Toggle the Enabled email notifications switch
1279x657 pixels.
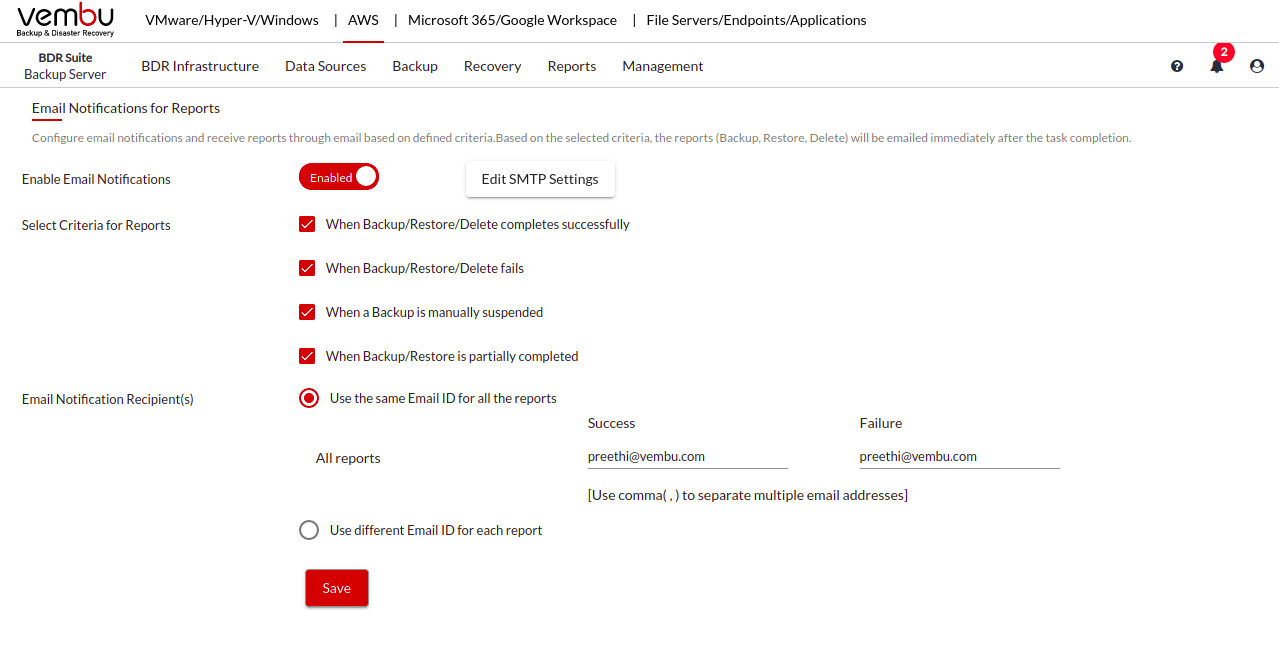(x=339, y=177)
